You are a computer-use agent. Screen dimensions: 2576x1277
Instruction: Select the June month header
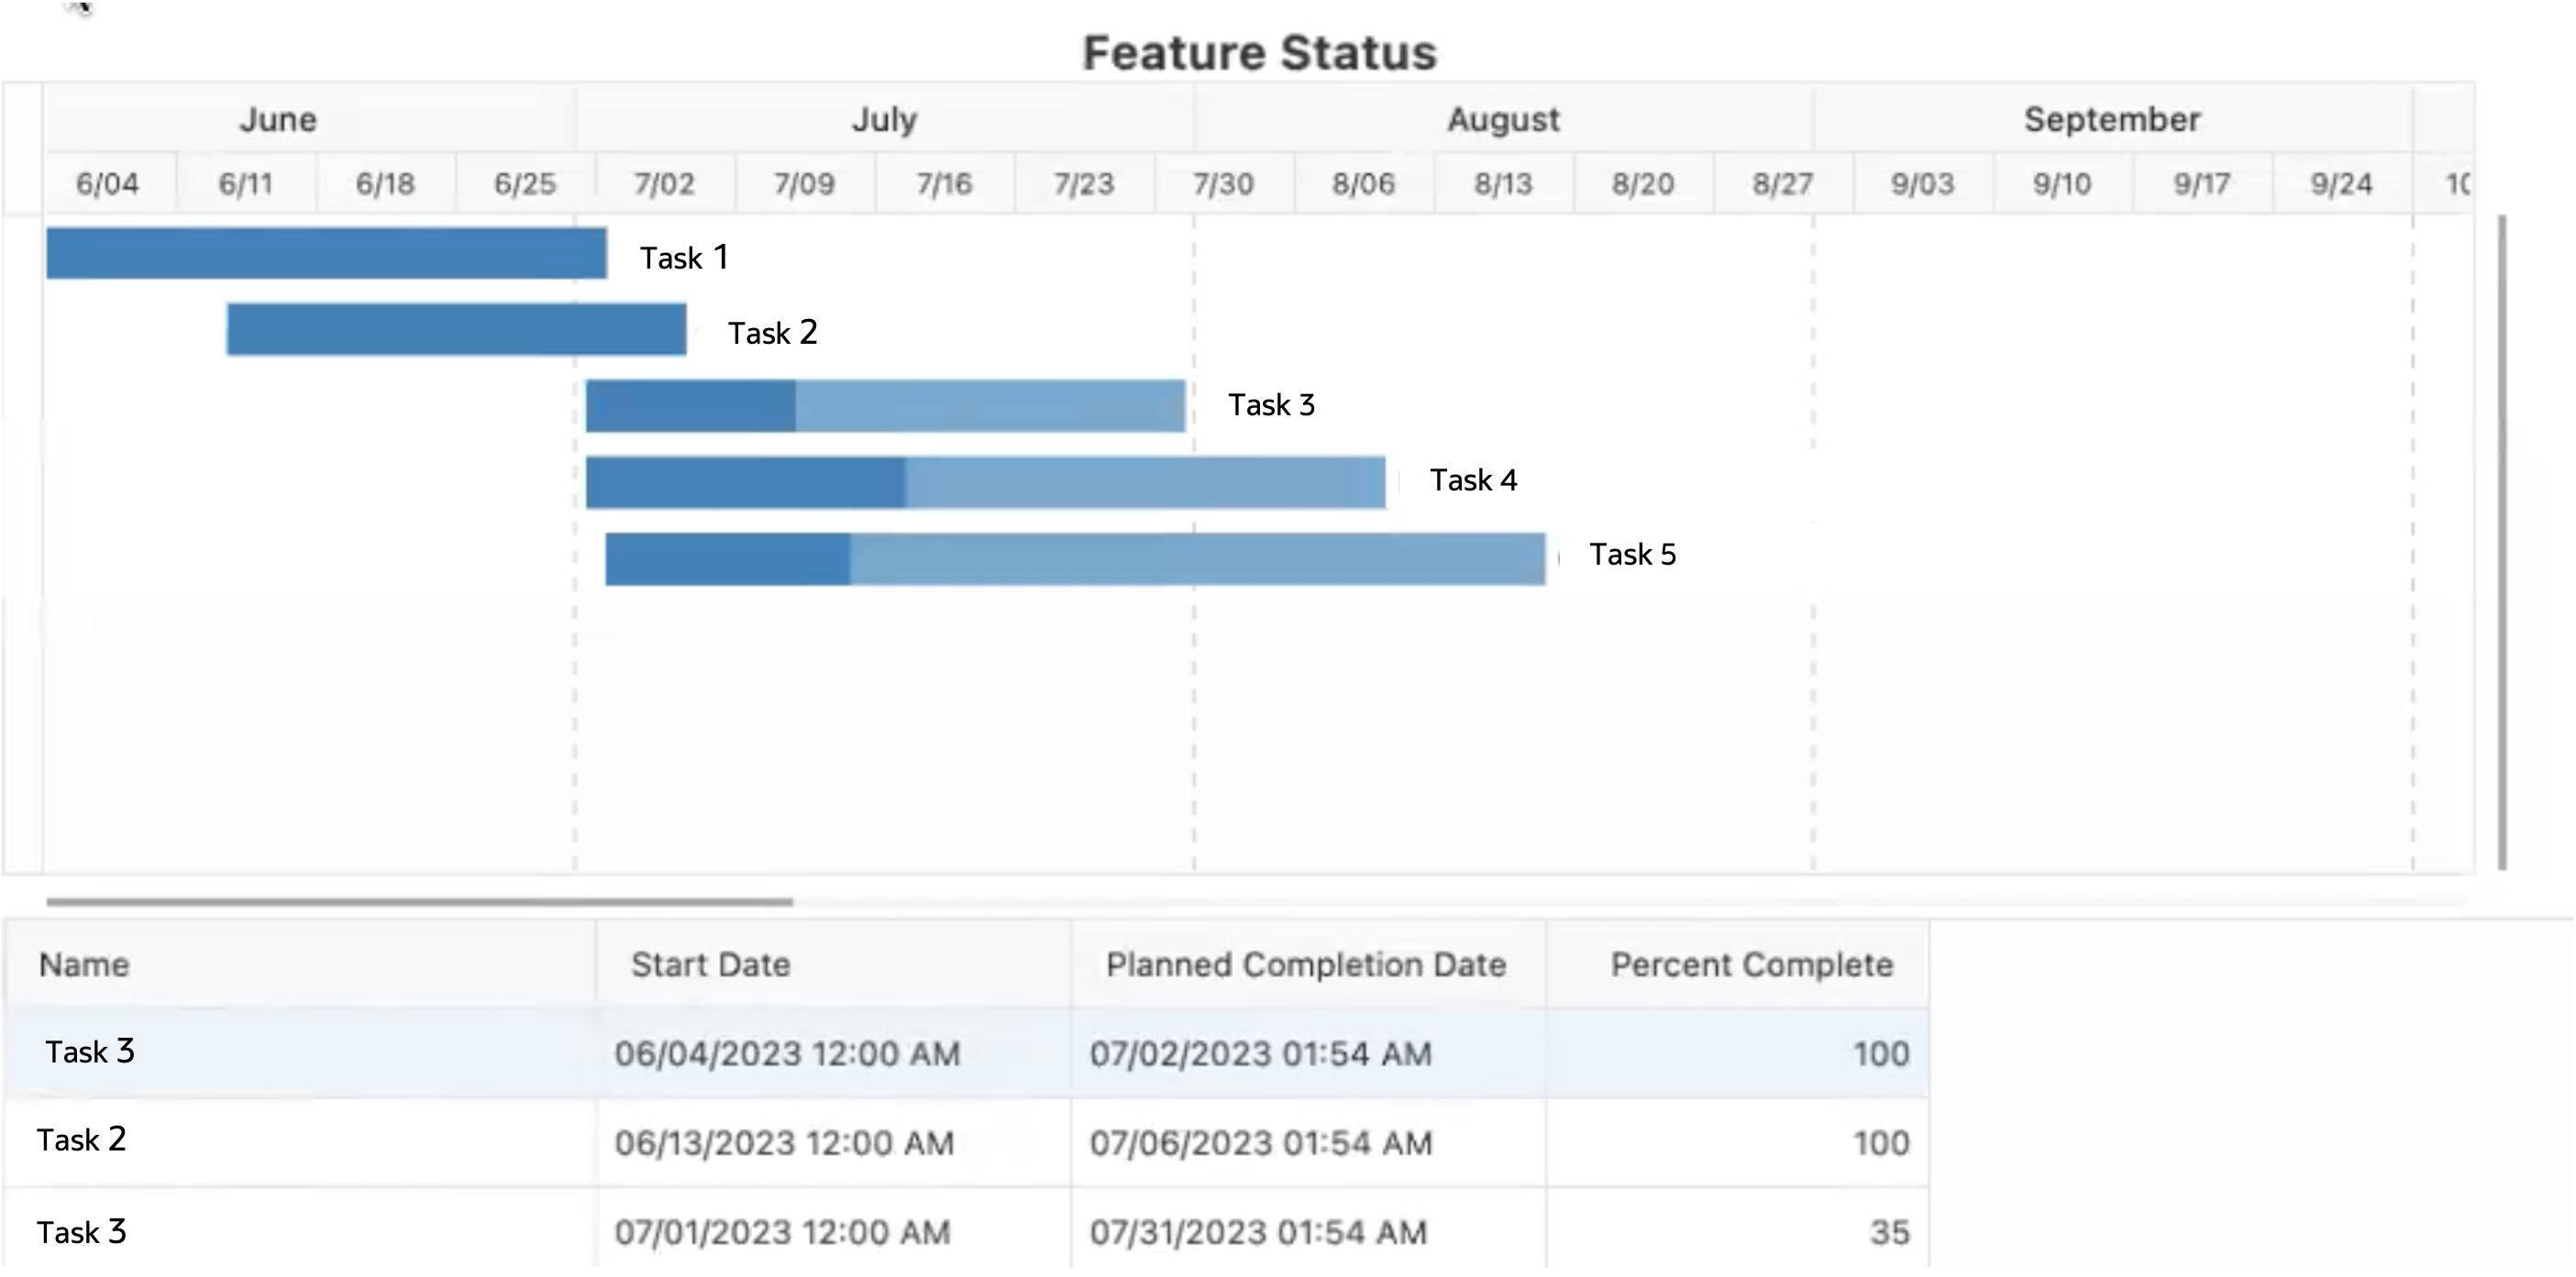coord(278,120)
